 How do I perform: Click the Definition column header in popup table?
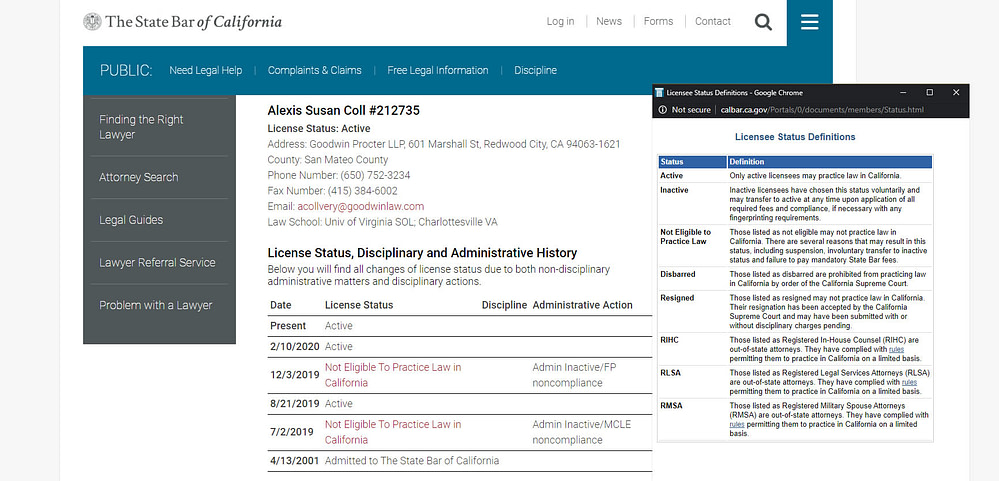[830, 162]
